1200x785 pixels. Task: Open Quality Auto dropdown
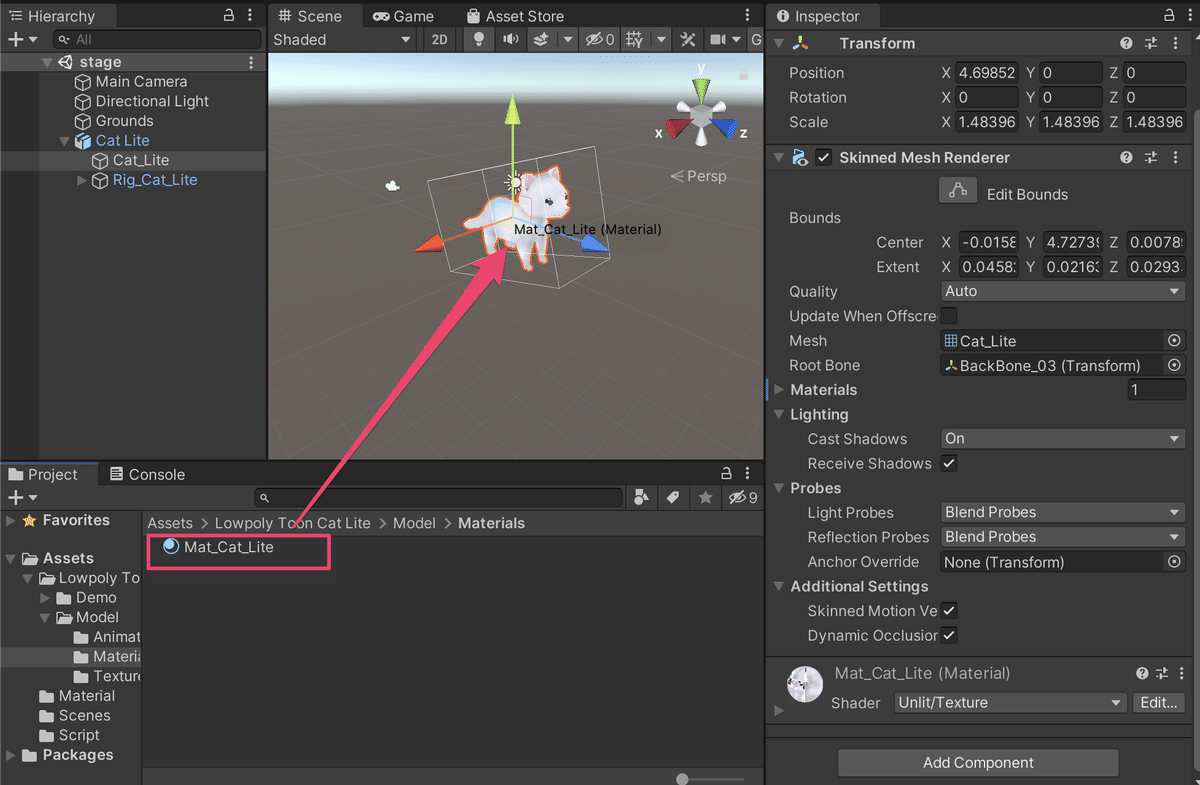point(1063,292)
